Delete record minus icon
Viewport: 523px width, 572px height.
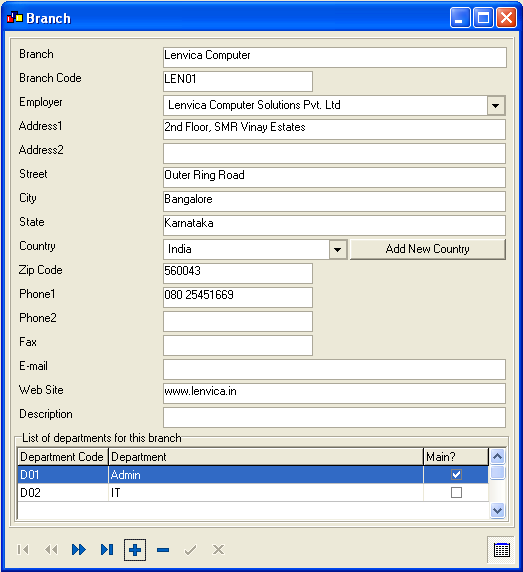163,550
